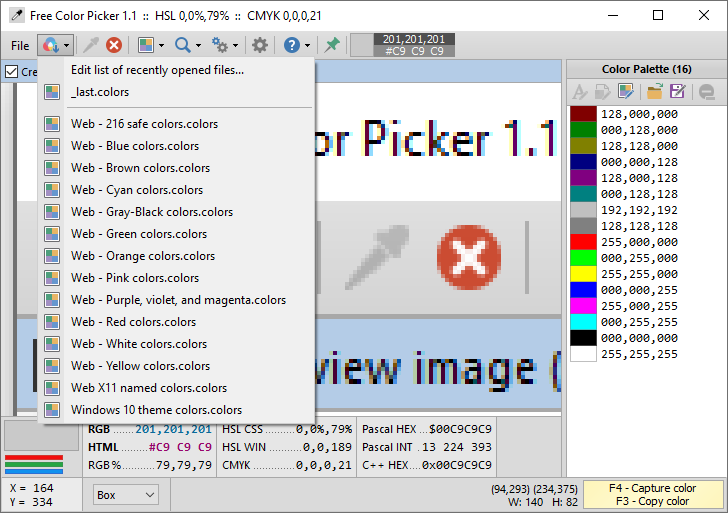Click the rename color icon in palette toolbar
This screenshot has height=513, width=728.
tap(580, 91)
